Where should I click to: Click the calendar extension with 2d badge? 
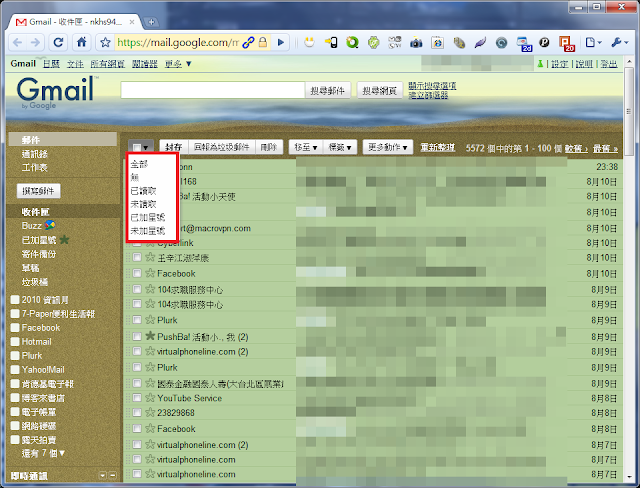coord(524,43)
